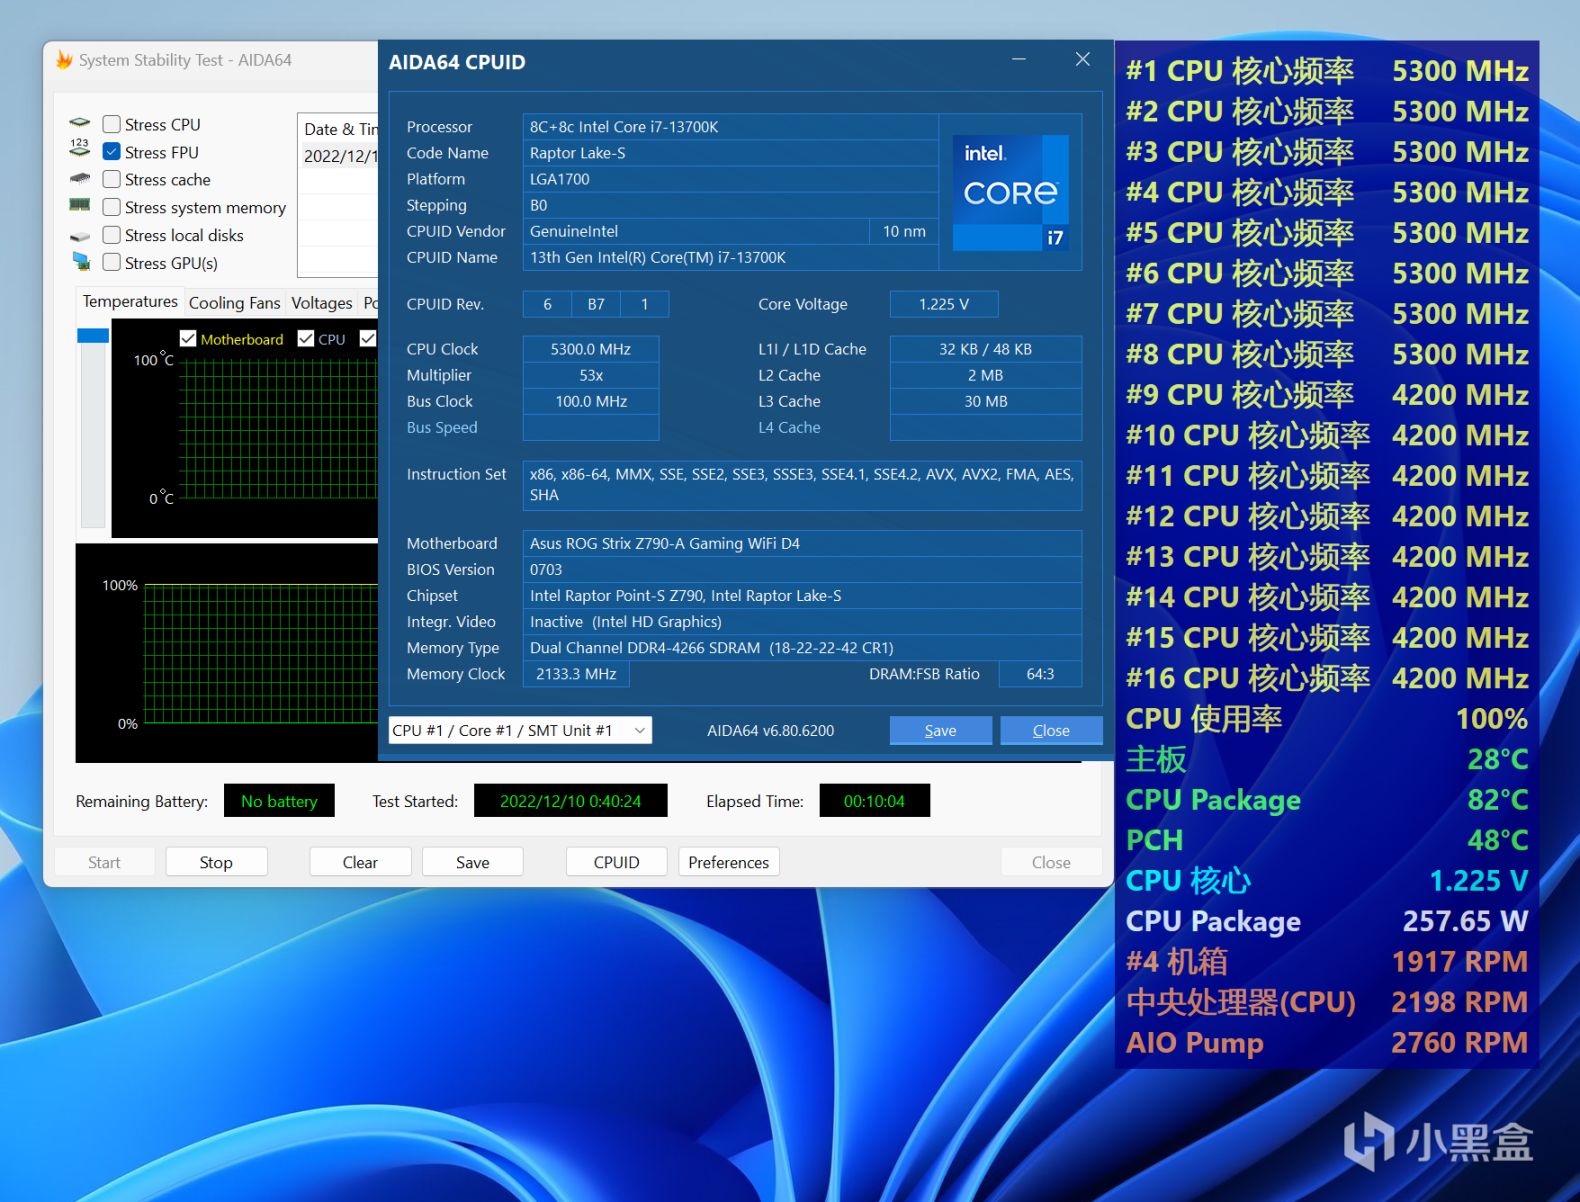
Task: Enable the Stress cache checkbox
Action: 112,179
